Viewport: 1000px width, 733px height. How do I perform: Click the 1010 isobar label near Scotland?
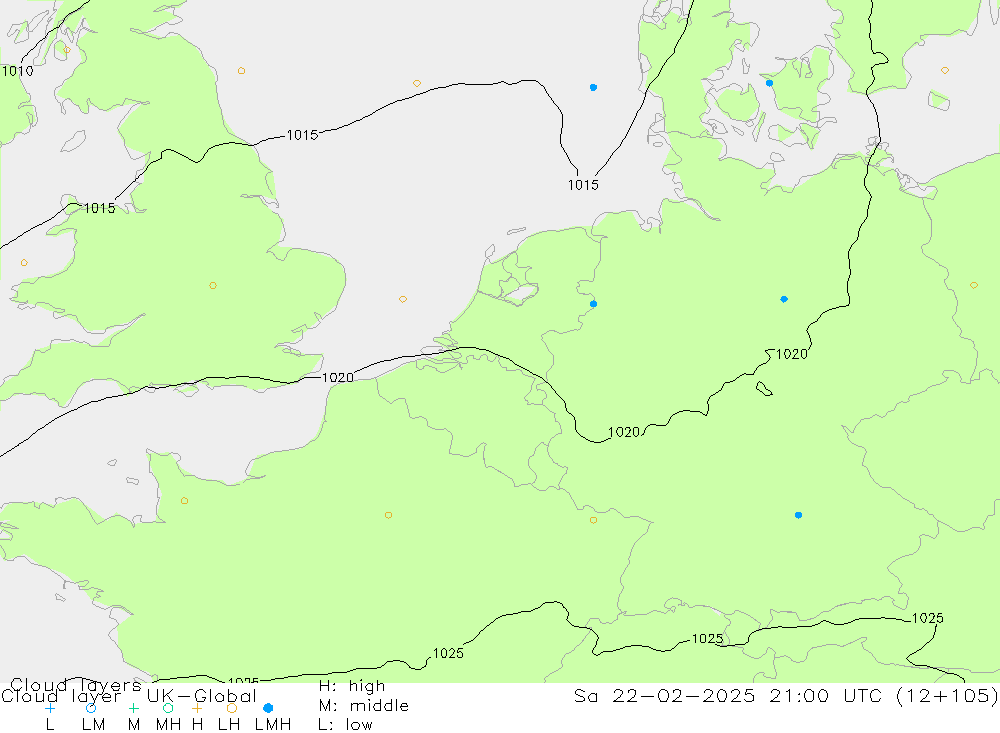pyautogui.click(x=17, y=71)
